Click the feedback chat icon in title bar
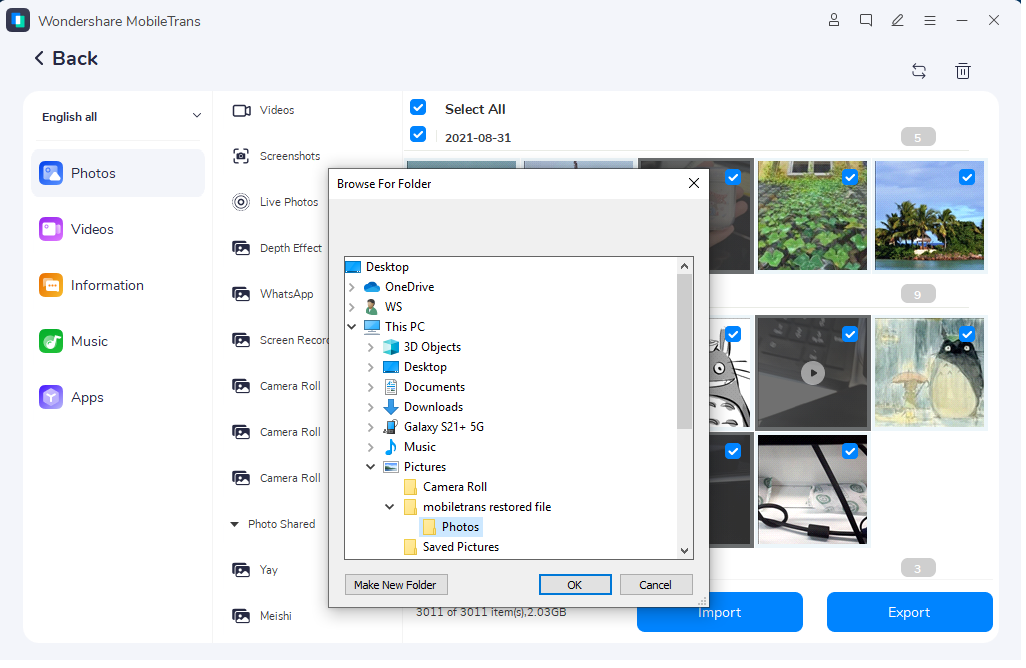Viewport: 1026px width, 668px height. coord(866,20)
